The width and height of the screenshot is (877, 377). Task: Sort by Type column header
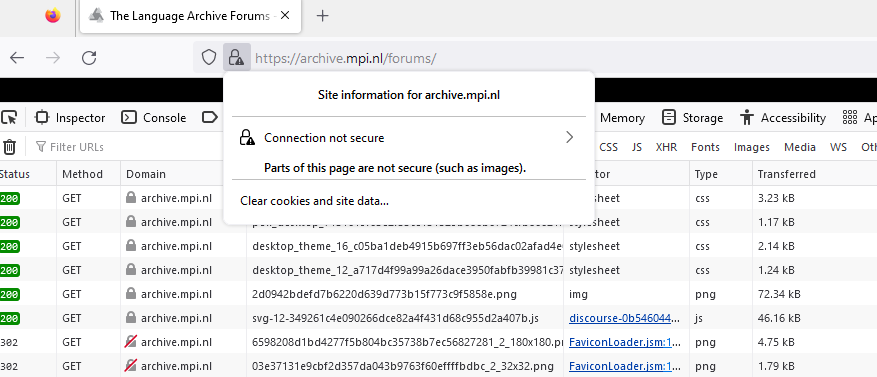tap(720, 174)
